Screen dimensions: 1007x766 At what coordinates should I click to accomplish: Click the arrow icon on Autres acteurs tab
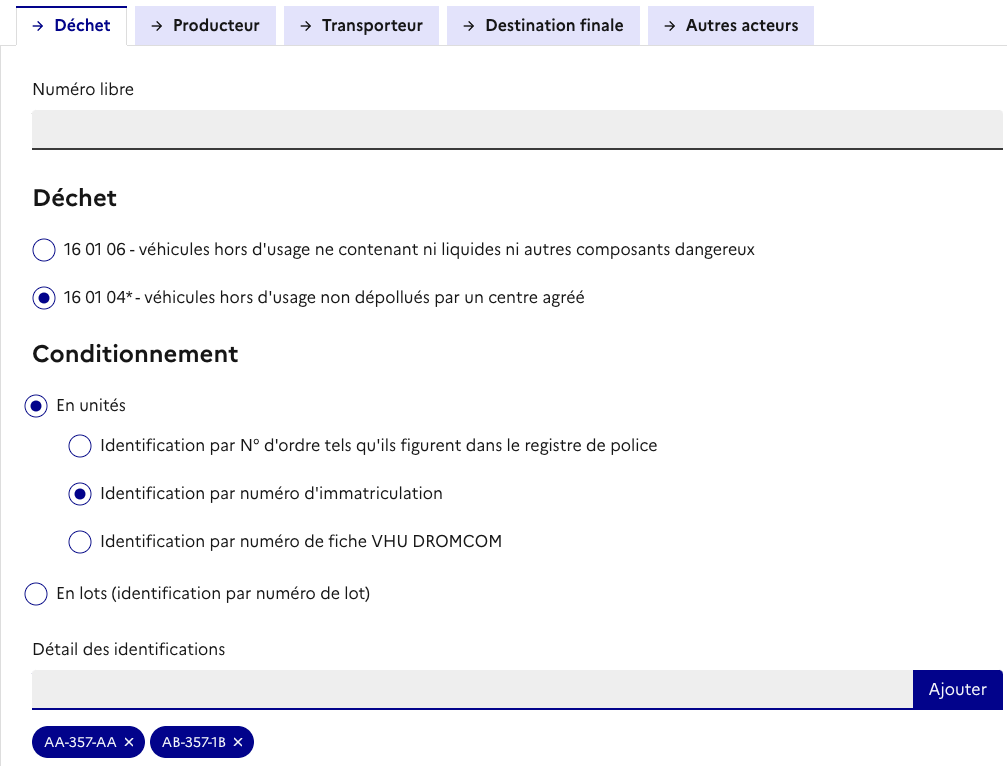(x=670, y=26)
